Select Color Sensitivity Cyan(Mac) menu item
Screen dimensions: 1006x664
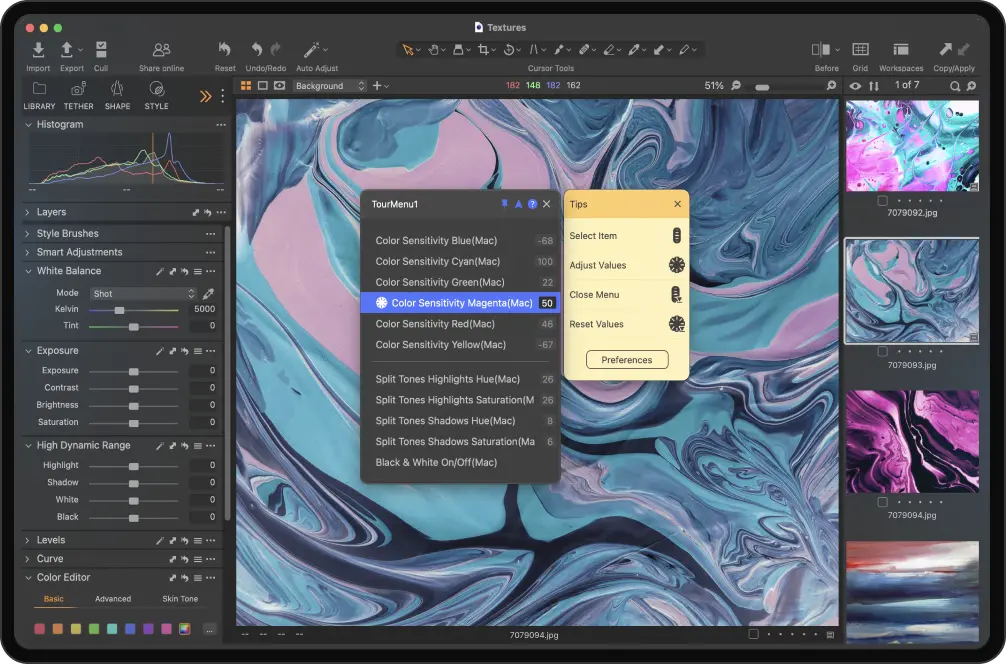(460, 261)
